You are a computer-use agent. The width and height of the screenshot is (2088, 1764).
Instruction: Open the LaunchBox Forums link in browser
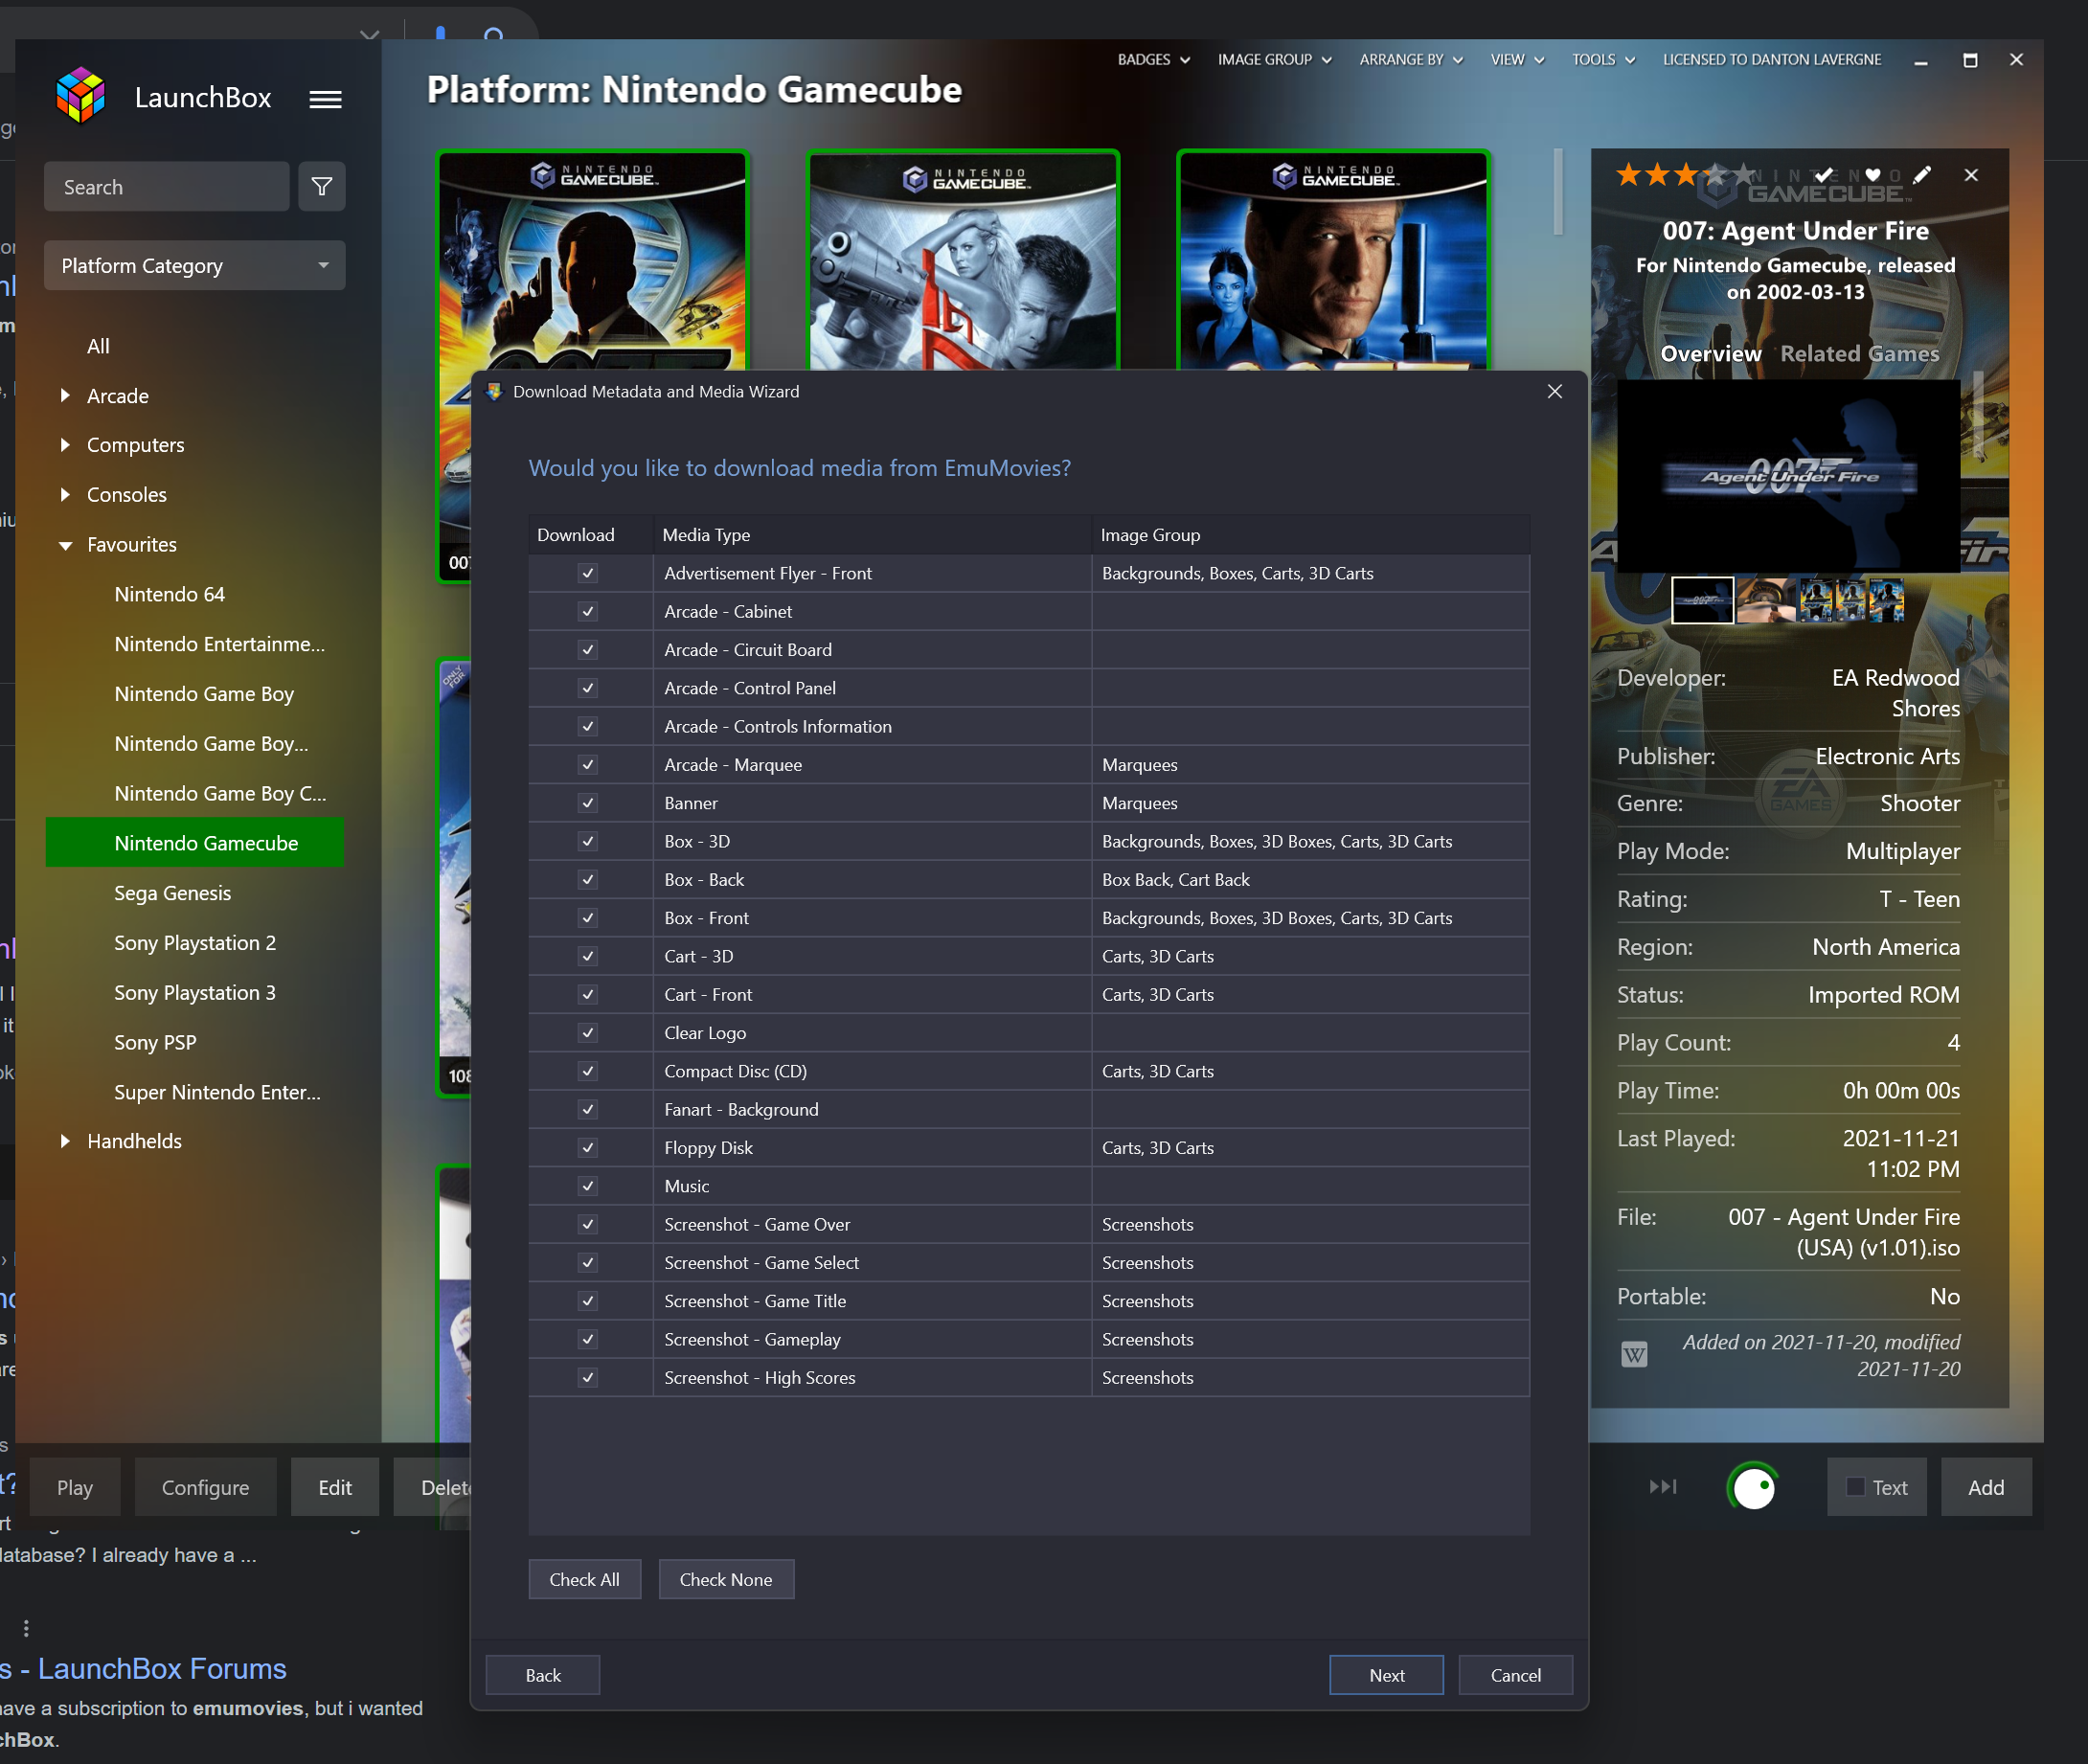pos(144,1669)
